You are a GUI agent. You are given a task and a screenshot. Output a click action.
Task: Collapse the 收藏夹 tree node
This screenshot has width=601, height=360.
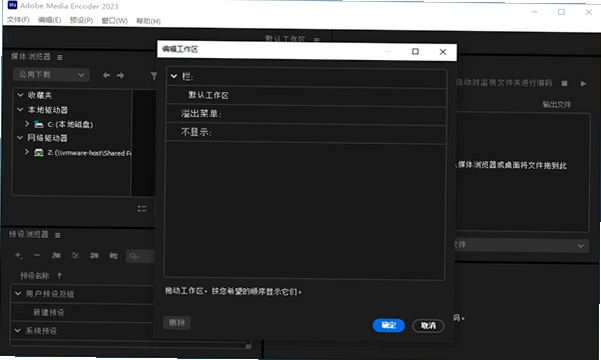pyautogui.click(x=20, y=95)
